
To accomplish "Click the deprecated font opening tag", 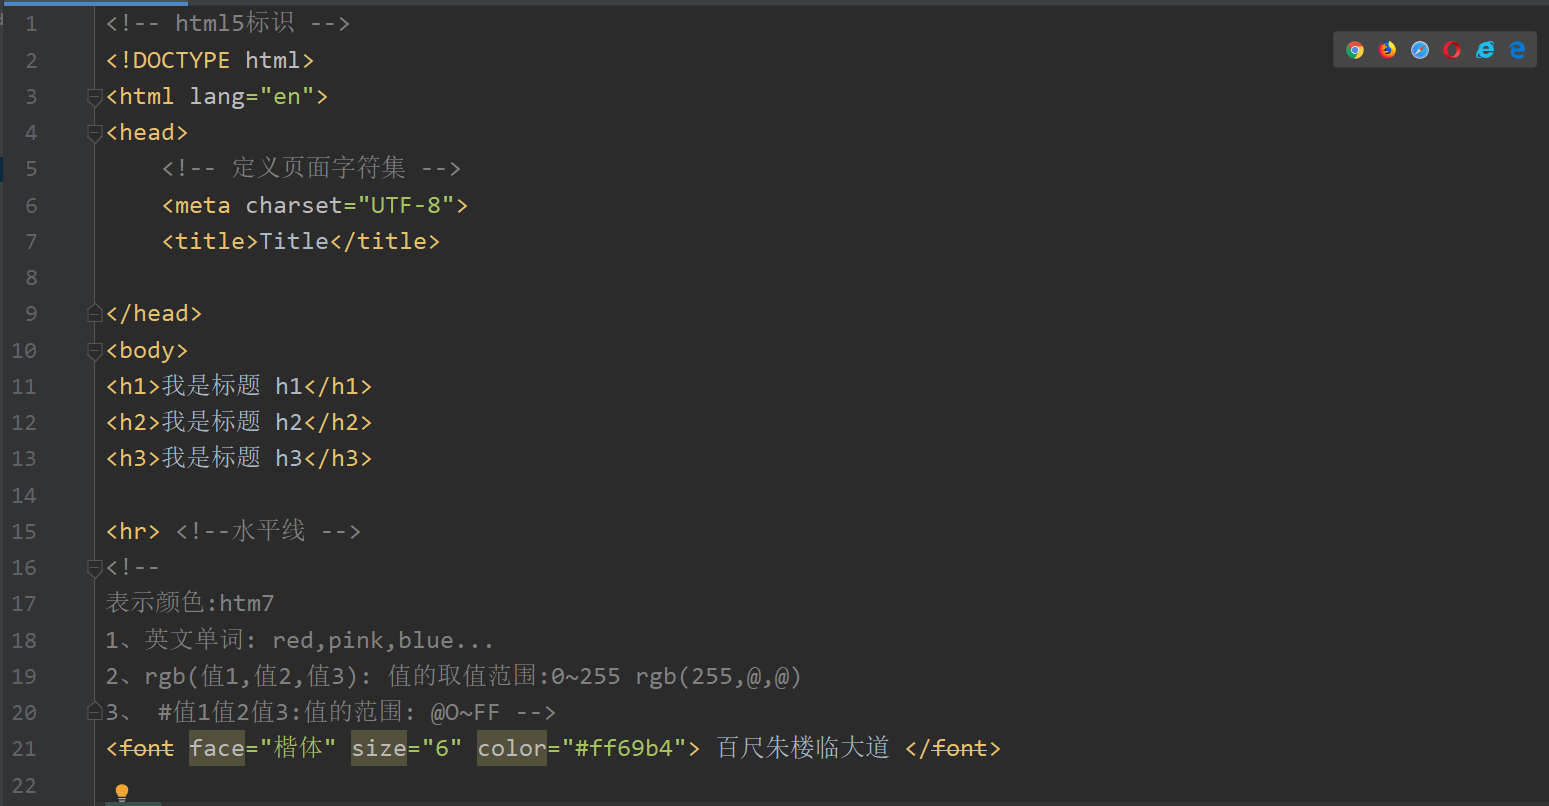I will pos(146,748).
